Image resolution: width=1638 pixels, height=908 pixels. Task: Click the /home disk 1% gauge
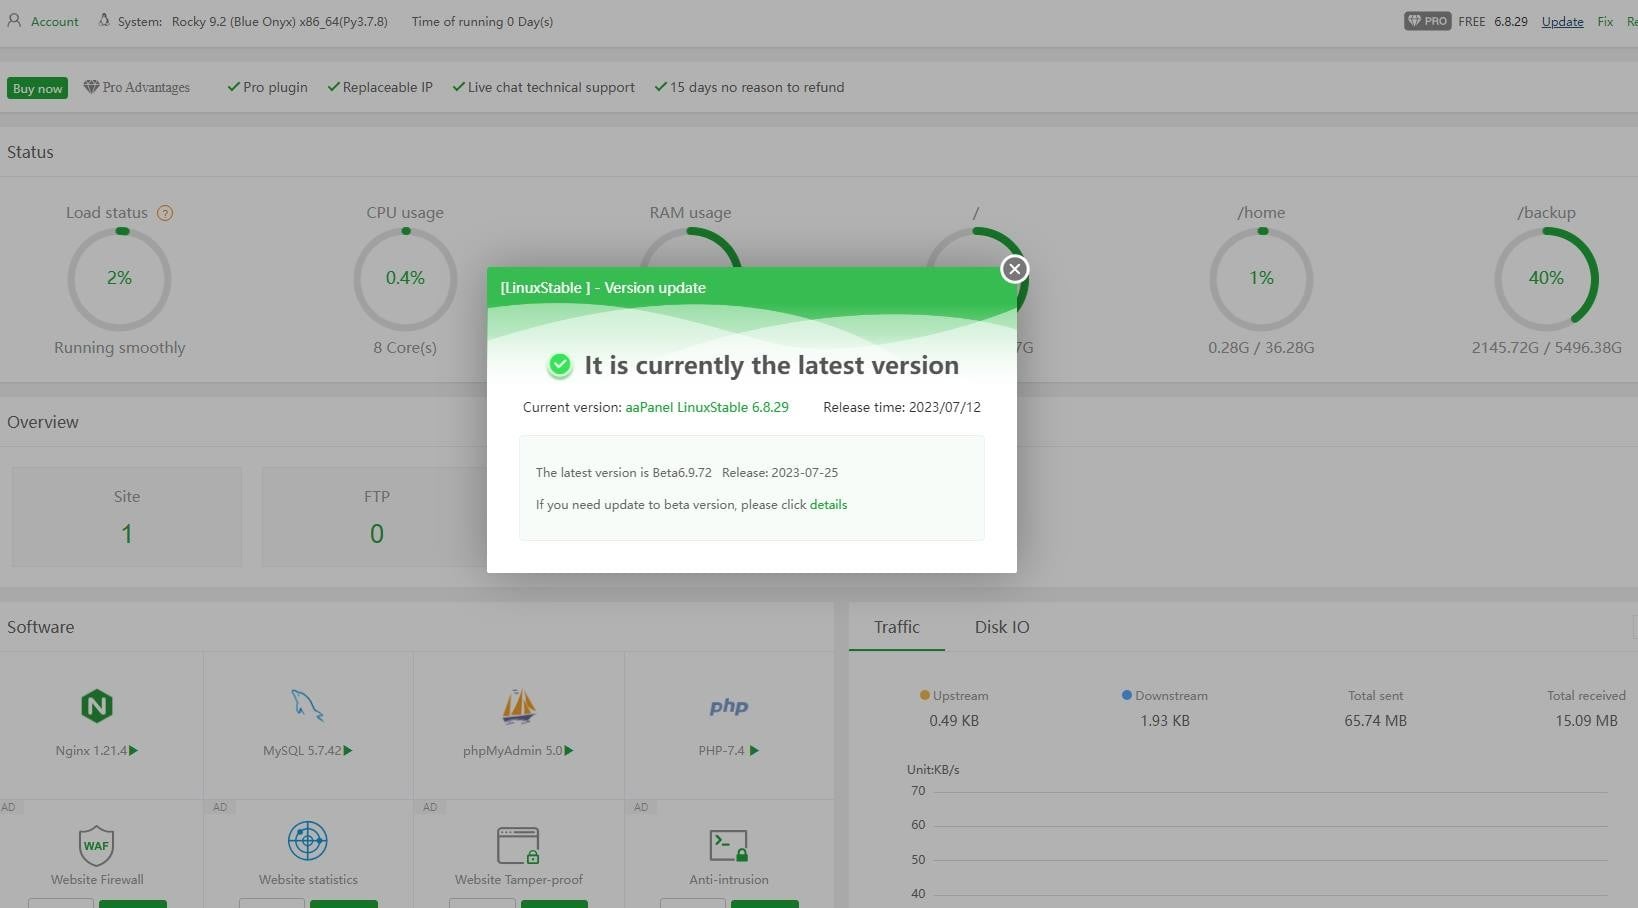1261,279
